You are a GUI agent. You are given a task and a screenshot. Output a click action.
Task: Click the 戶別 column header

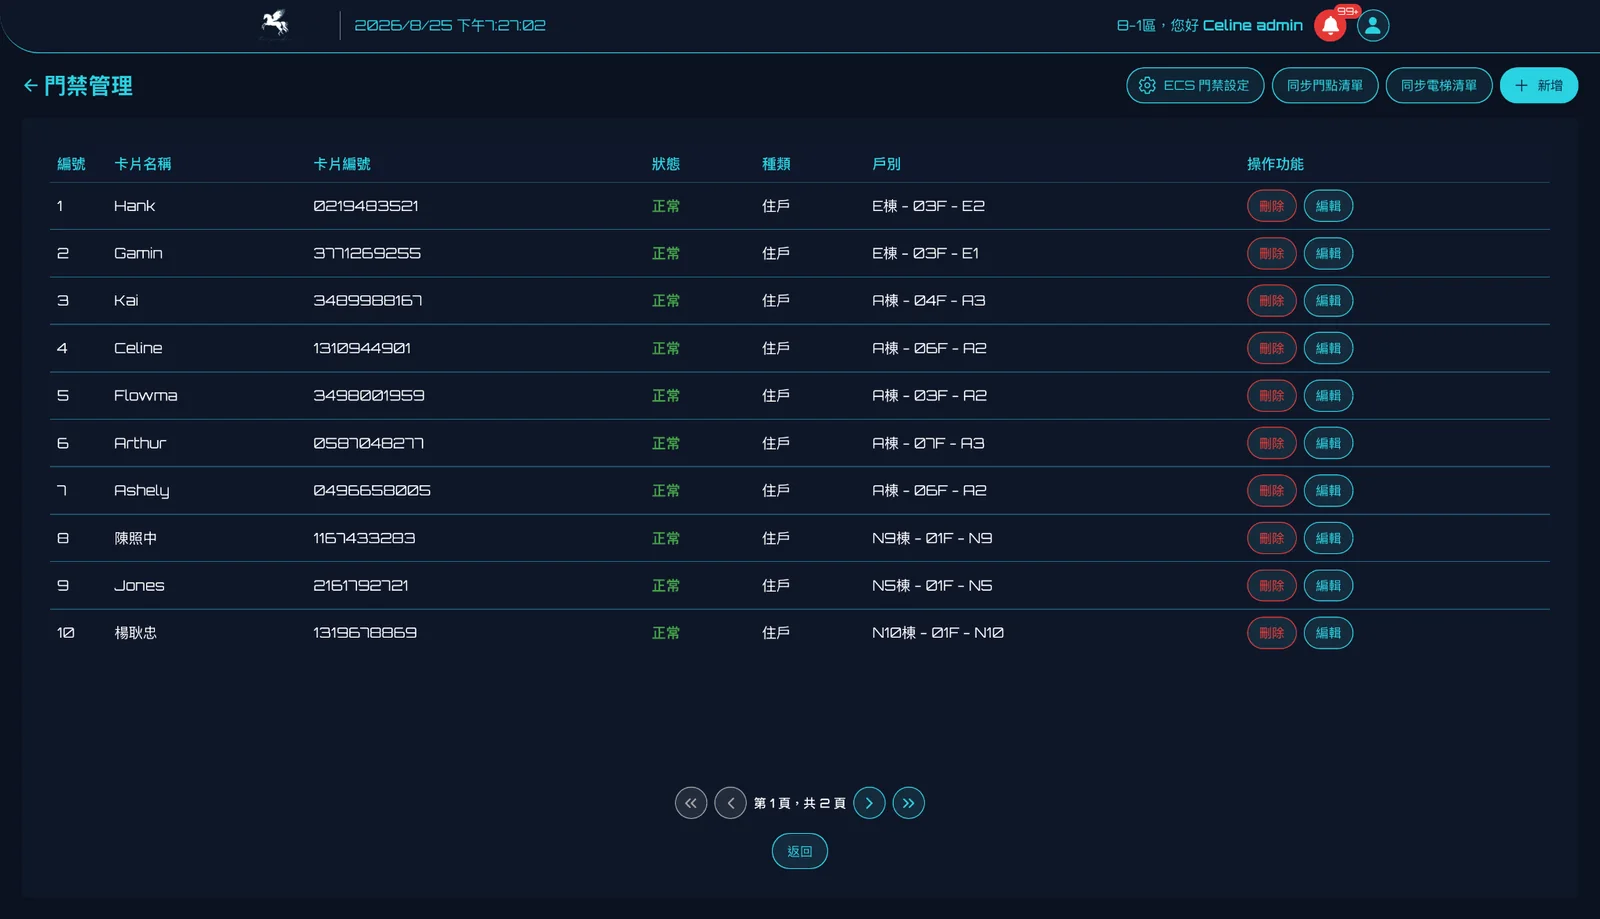point(887,164)
